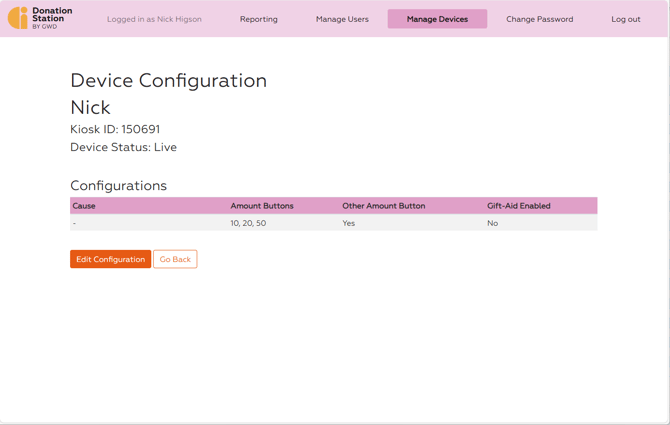Select the Manage Devices tab
This screenshot has height=425, width=670.
pyautogui.click(x=437, y=19)
